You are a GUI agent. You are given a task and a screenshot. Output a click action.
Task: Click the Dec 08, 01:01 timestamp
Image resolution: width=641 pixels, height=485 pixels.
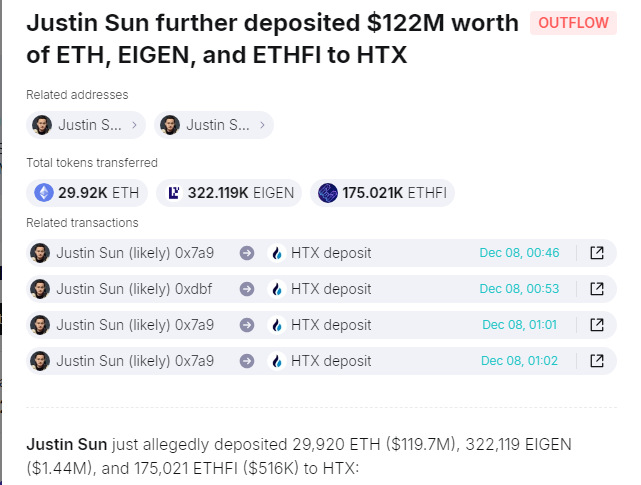tap(520, 325)
